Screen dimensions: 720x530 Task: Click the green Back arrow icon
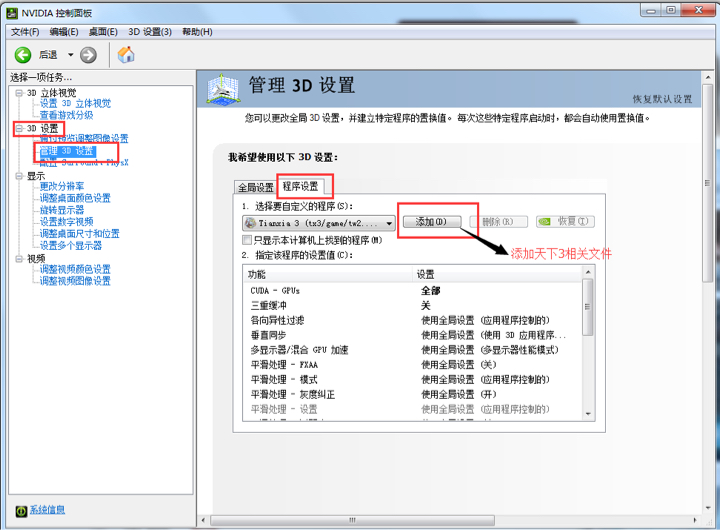pyautogui.click(x=22, y=55)
